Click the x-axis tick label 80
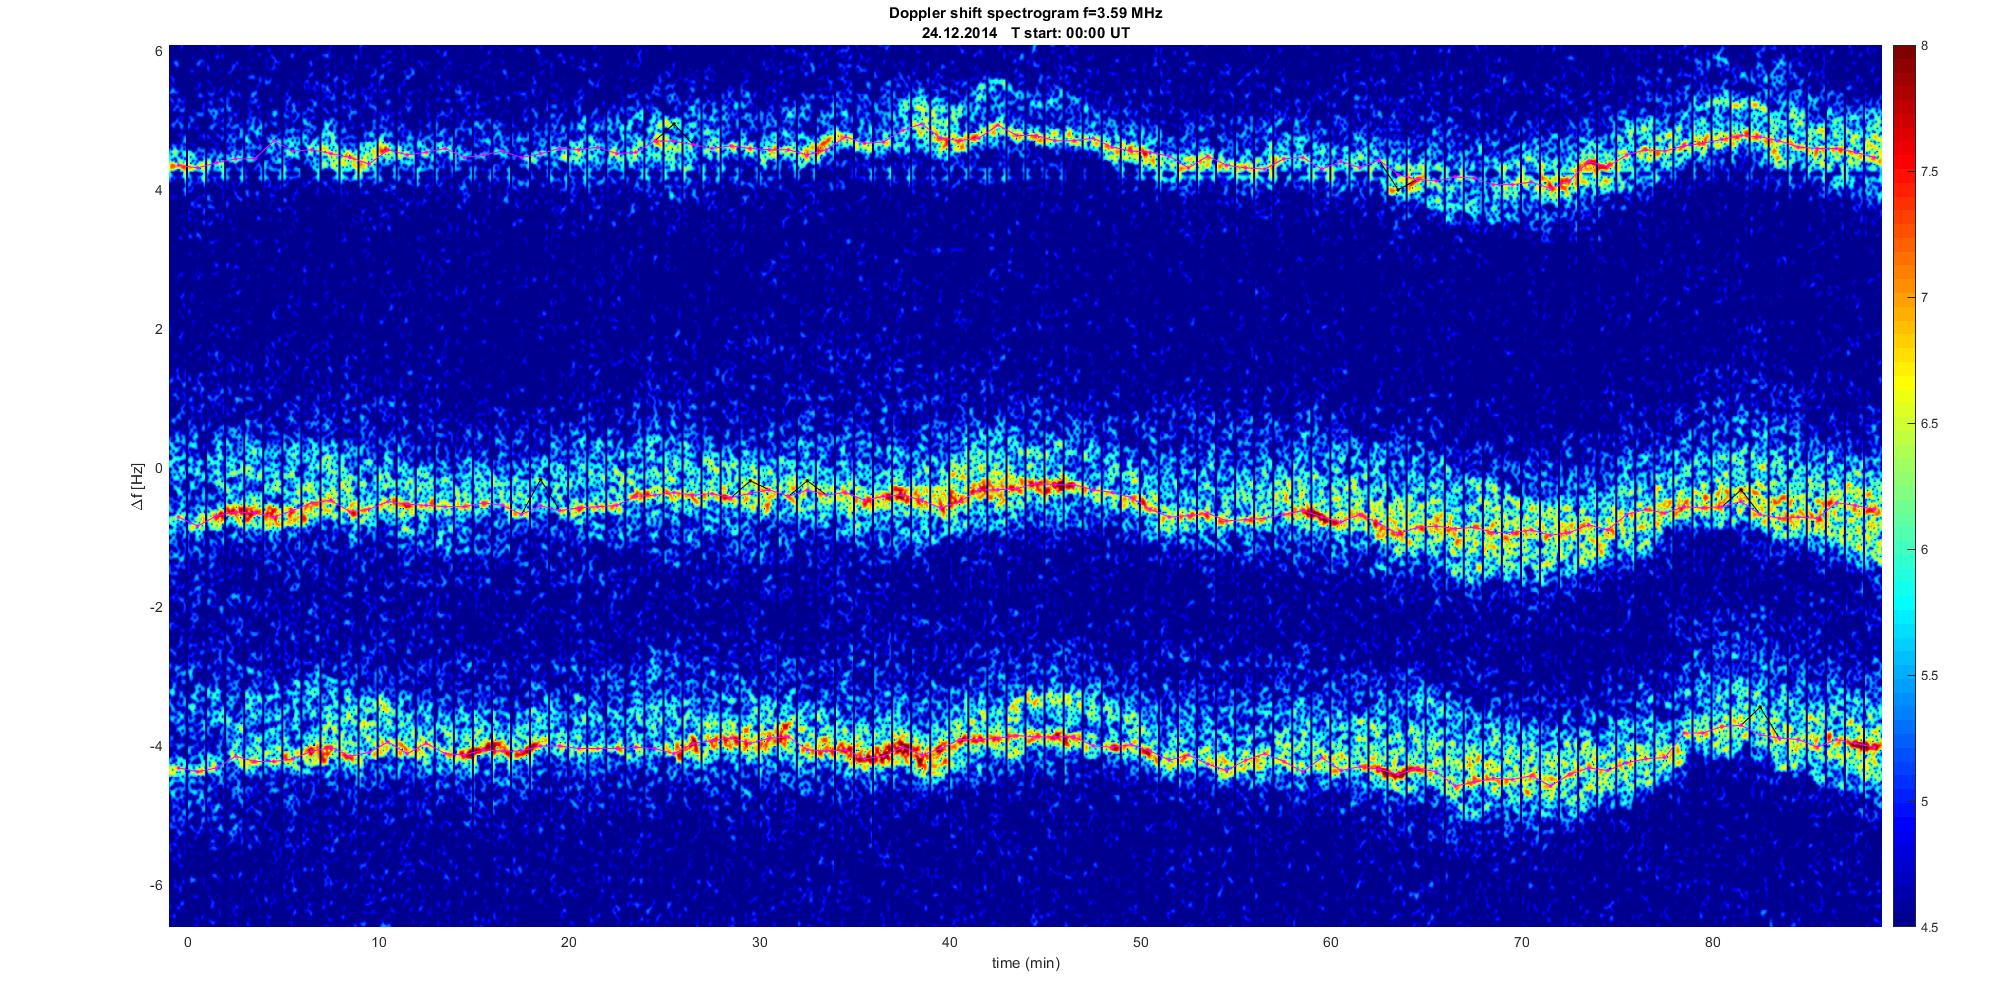This screenshot has width=2000, height=995. 1712,942
